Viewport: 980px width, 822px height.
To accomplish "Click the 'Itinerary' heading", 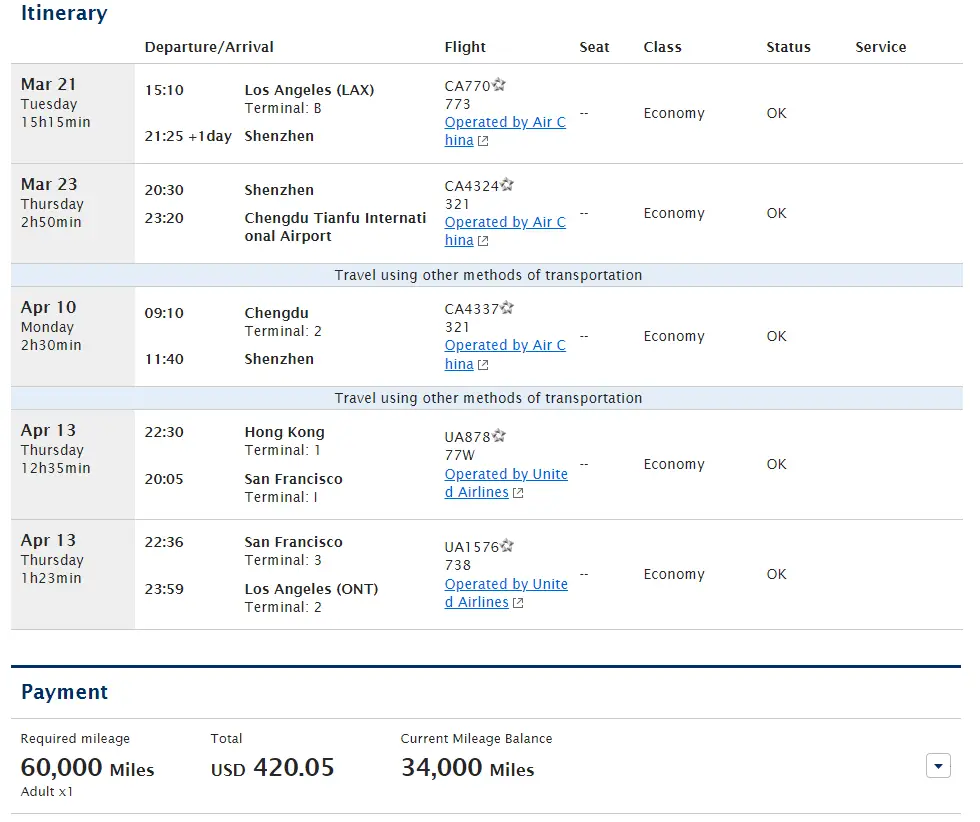I will [x=64, y=13].
